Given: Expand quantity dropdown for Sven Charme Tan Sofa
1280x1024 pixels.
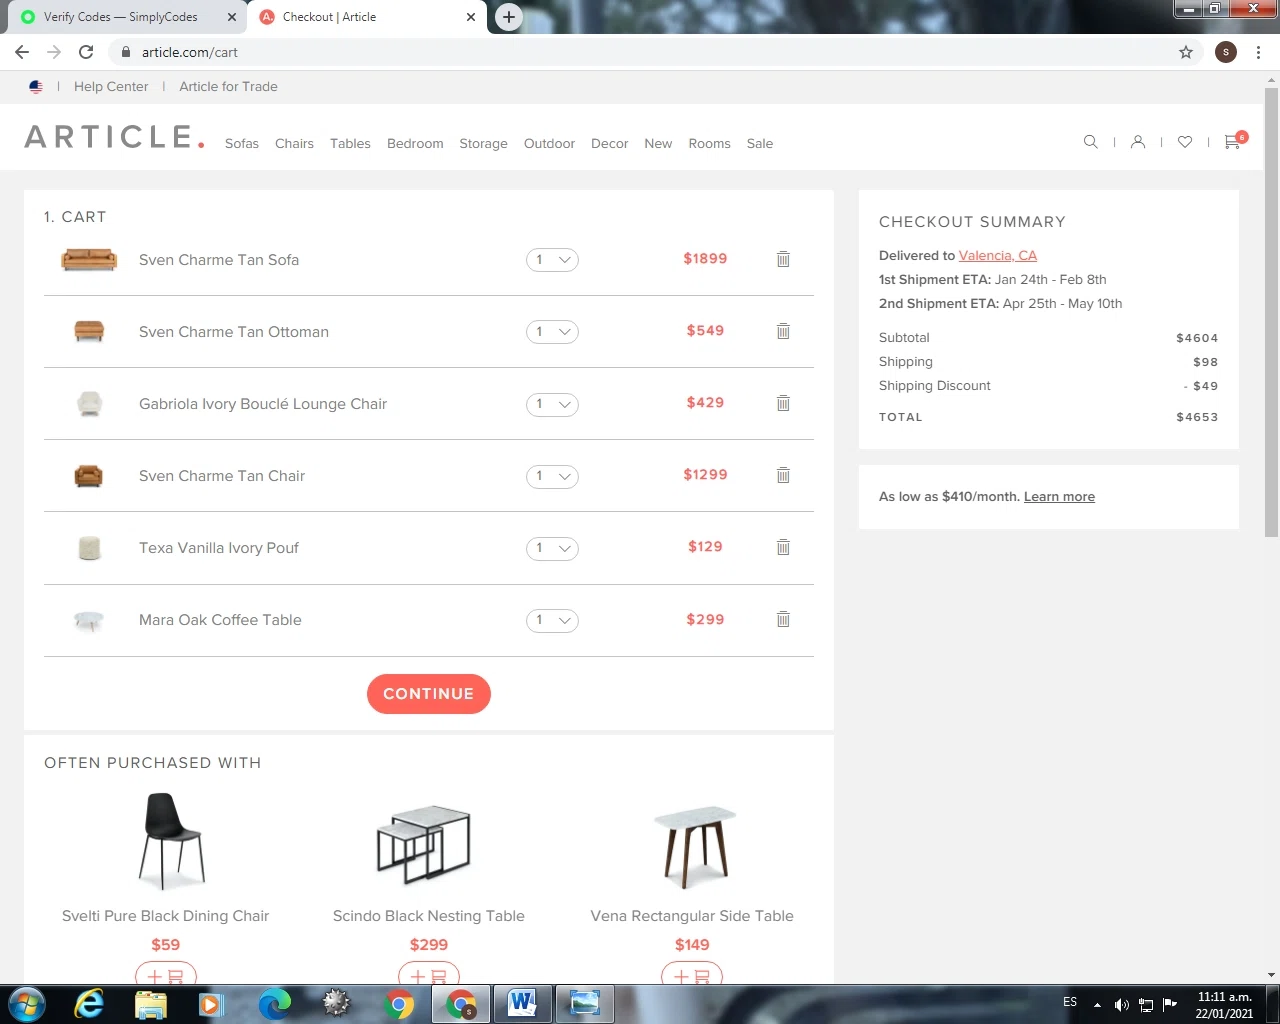Looking at the screenshot, I should pos(552,260).
